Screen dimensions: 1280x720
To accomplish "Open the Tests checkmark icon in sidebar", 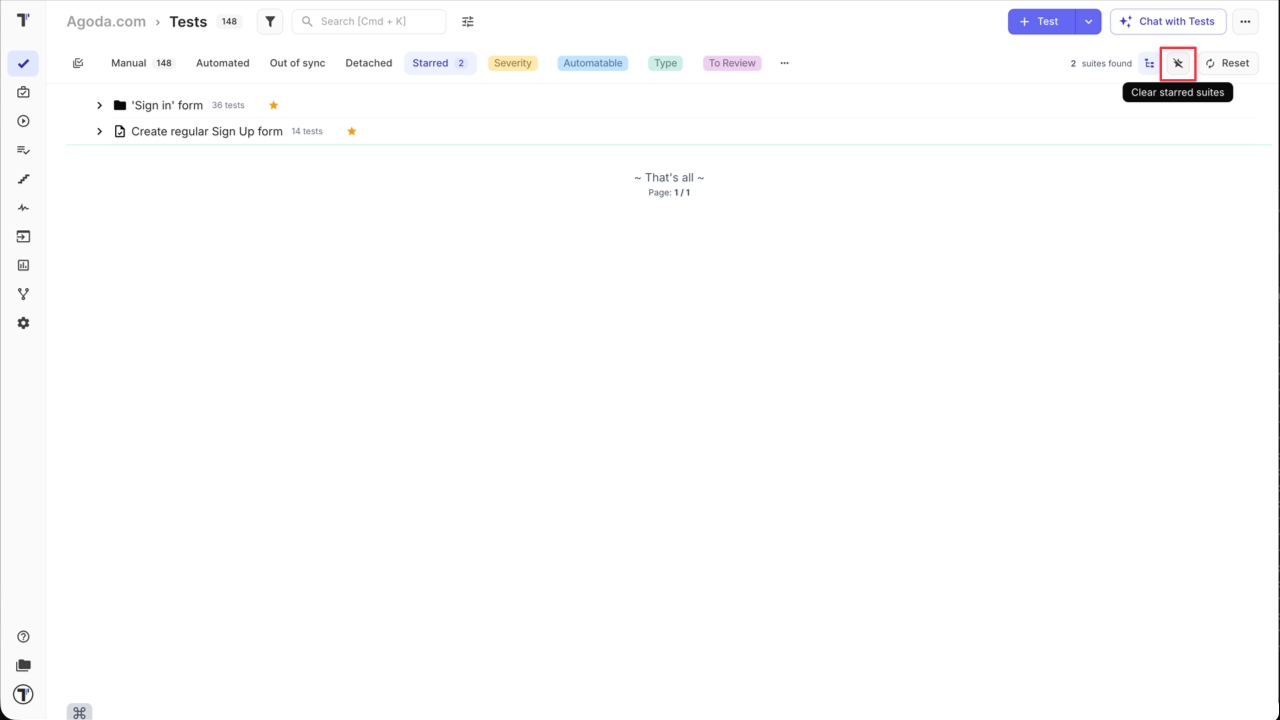I will click(23, 63).
